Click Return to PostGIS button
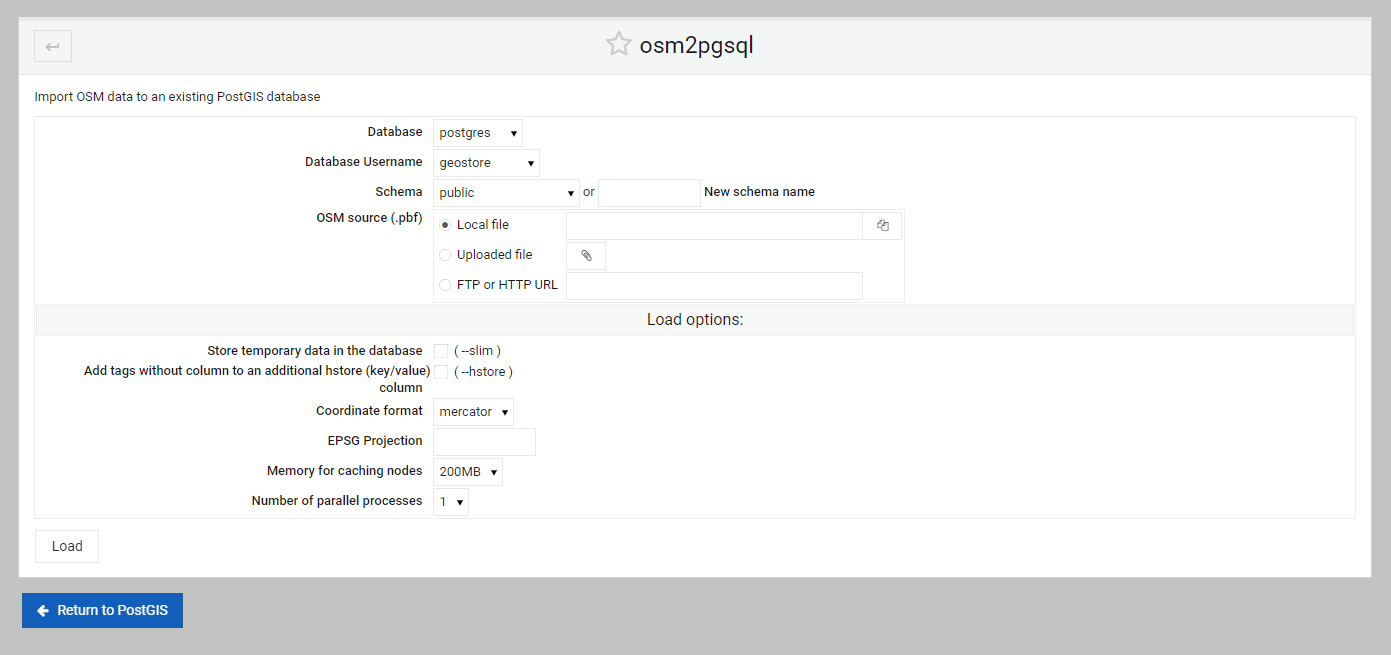 (102, 611)
